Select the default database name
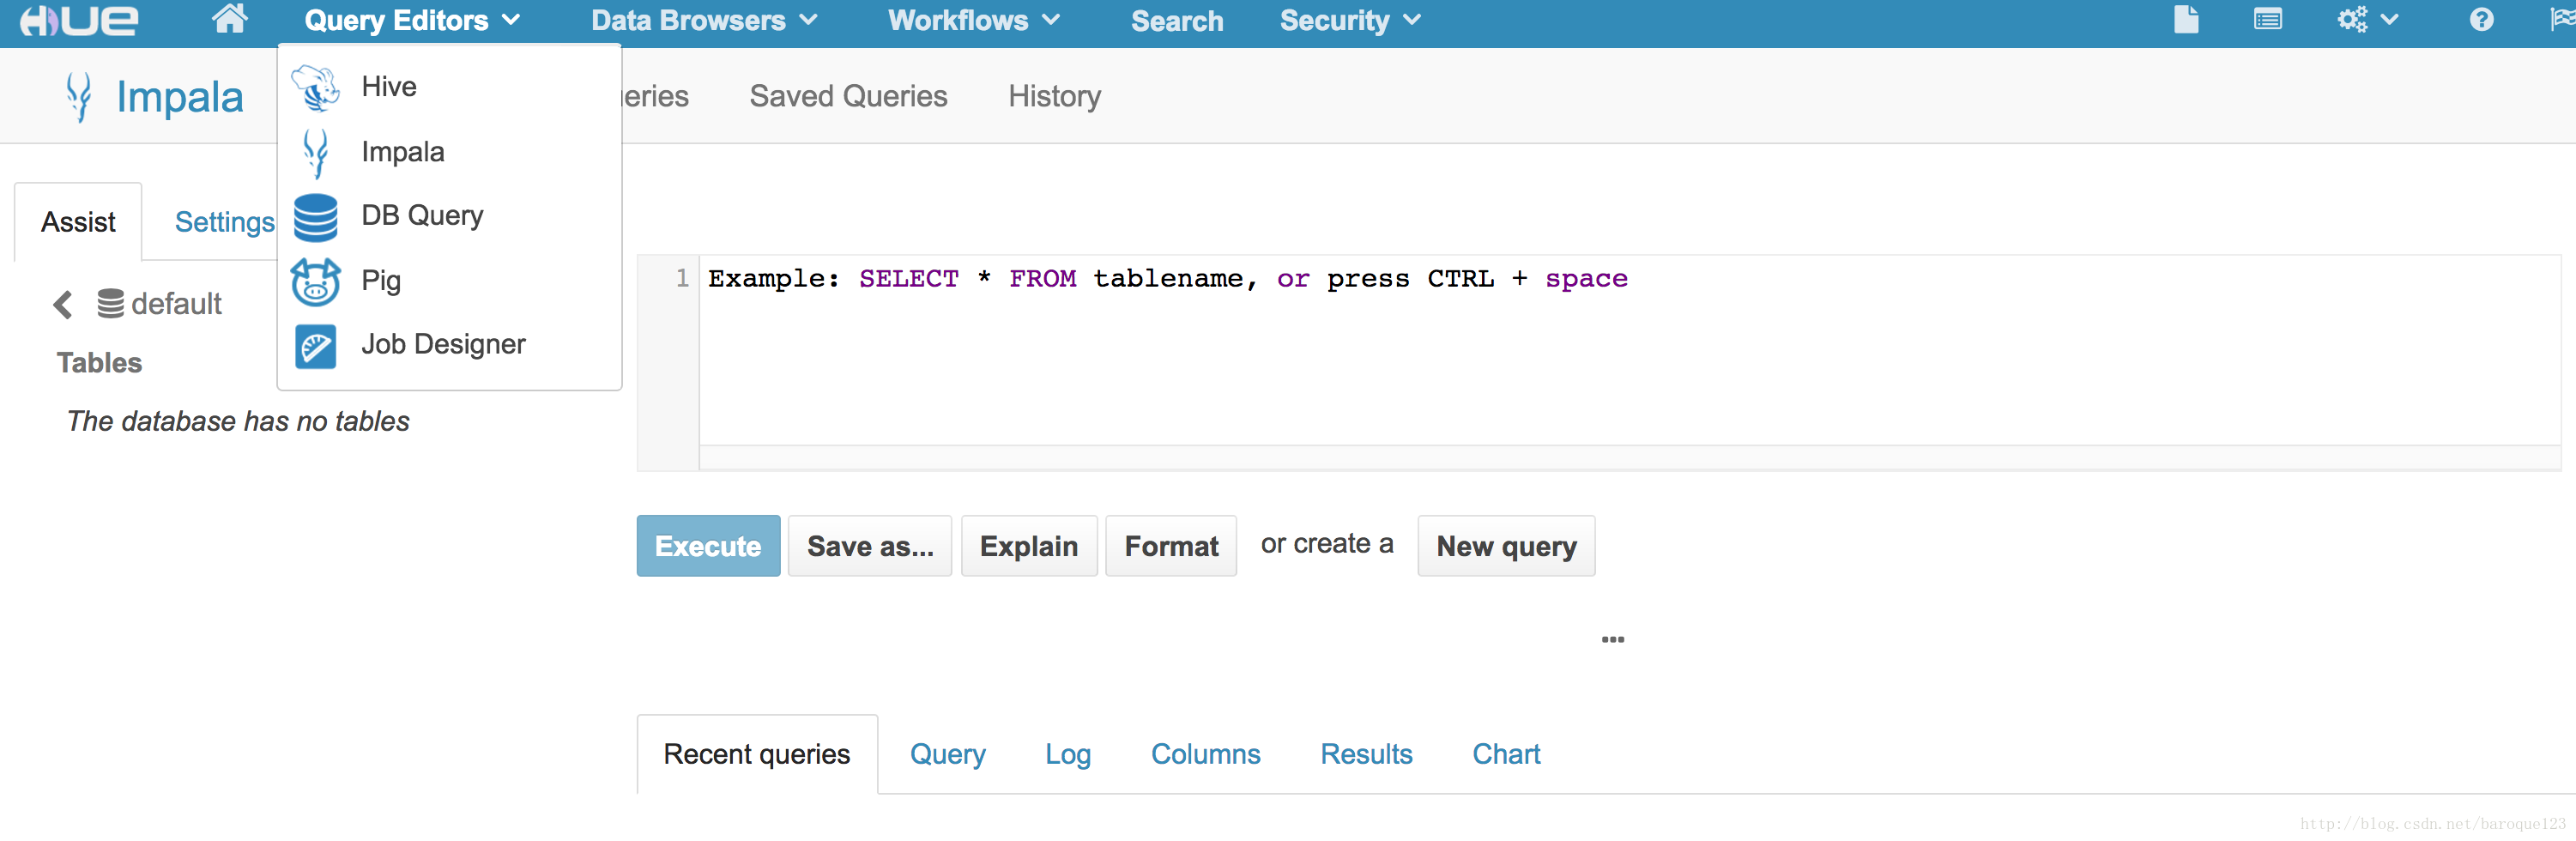2576x841 pixels. (176, 303)
